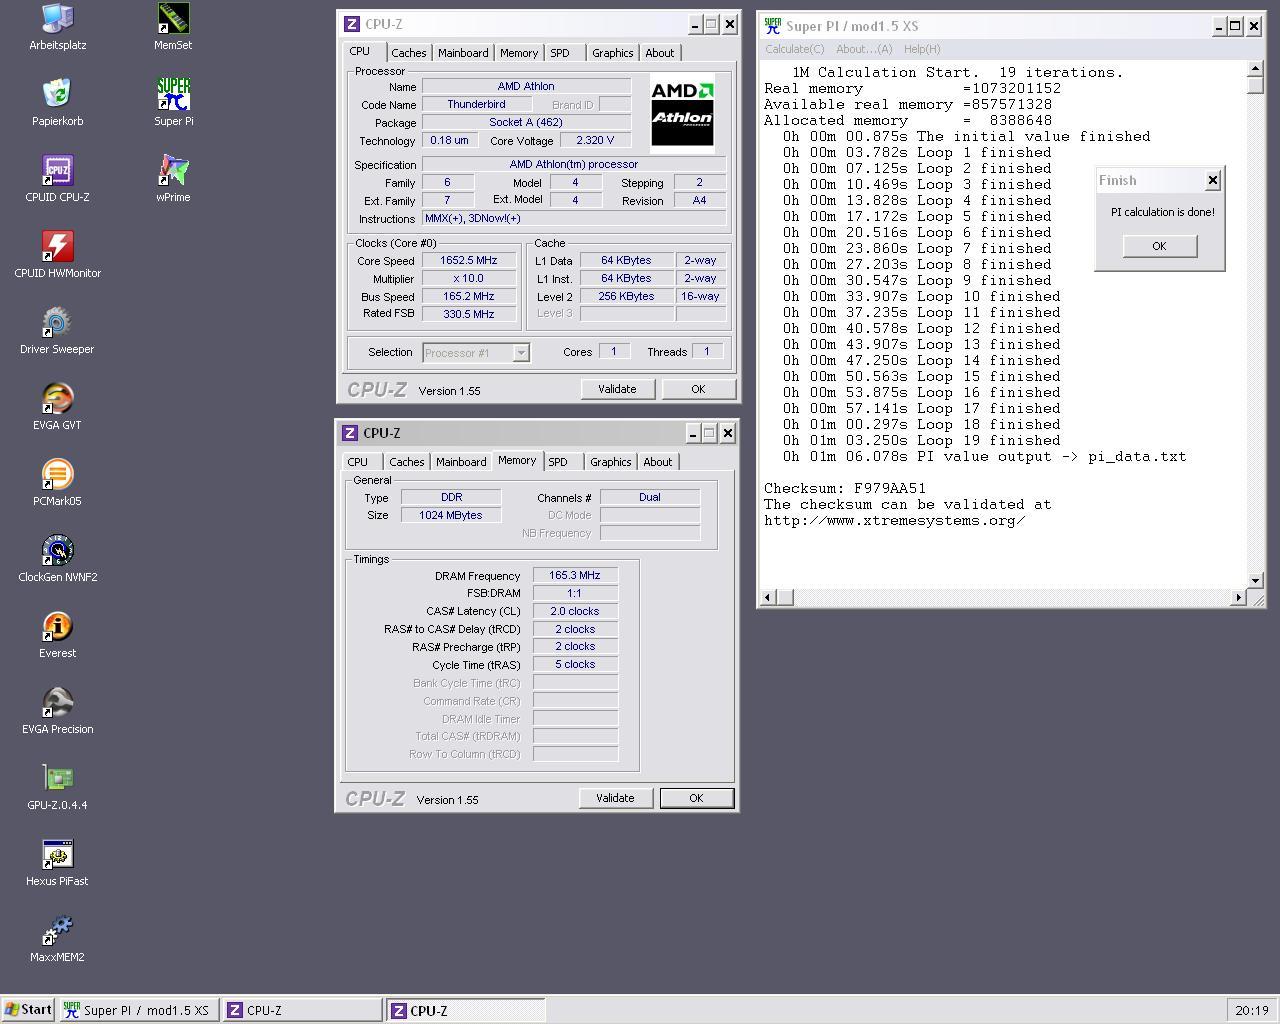Open the Driver Sweeper desktop icon

[57, 330]
